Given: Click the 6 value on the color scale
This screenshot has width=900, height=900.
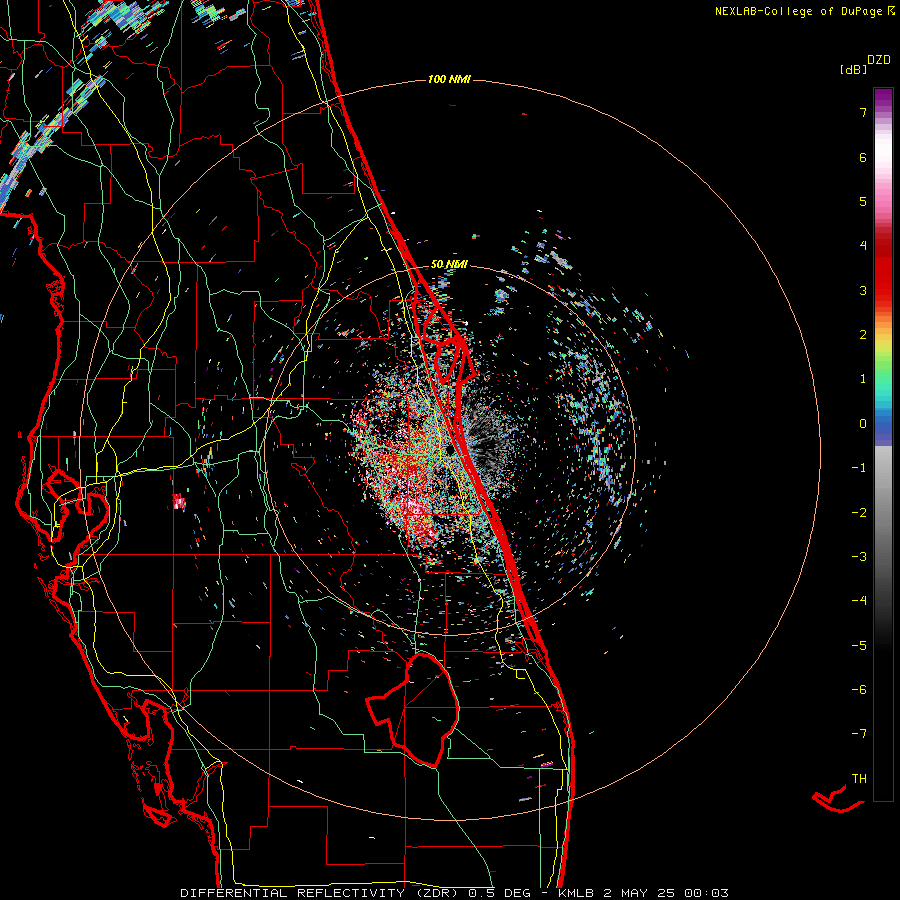Looking at the screenshot, I should click(863, 157).
